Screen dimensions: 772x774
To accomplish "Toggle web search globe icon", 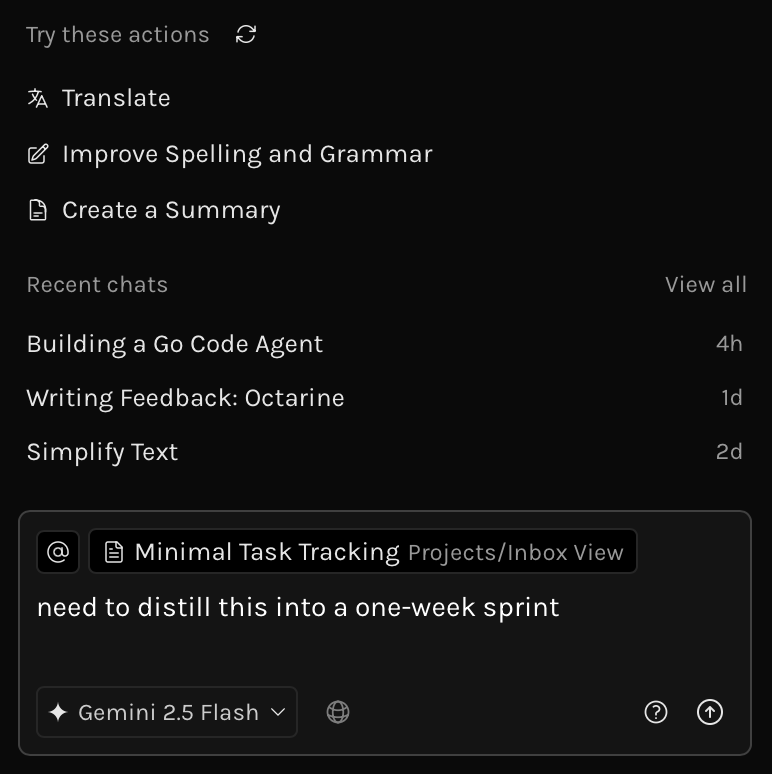I will click(x=338, y=712).
